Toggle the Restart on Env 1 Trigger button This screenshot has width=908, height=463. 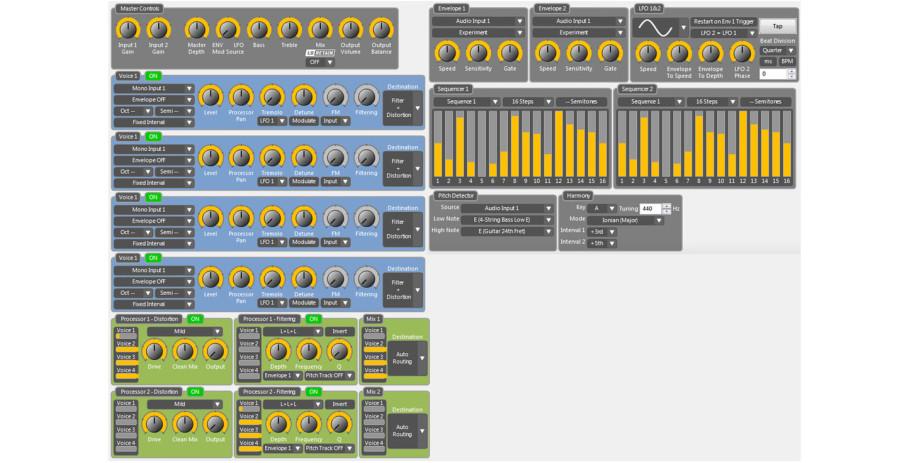coord(721,21)
